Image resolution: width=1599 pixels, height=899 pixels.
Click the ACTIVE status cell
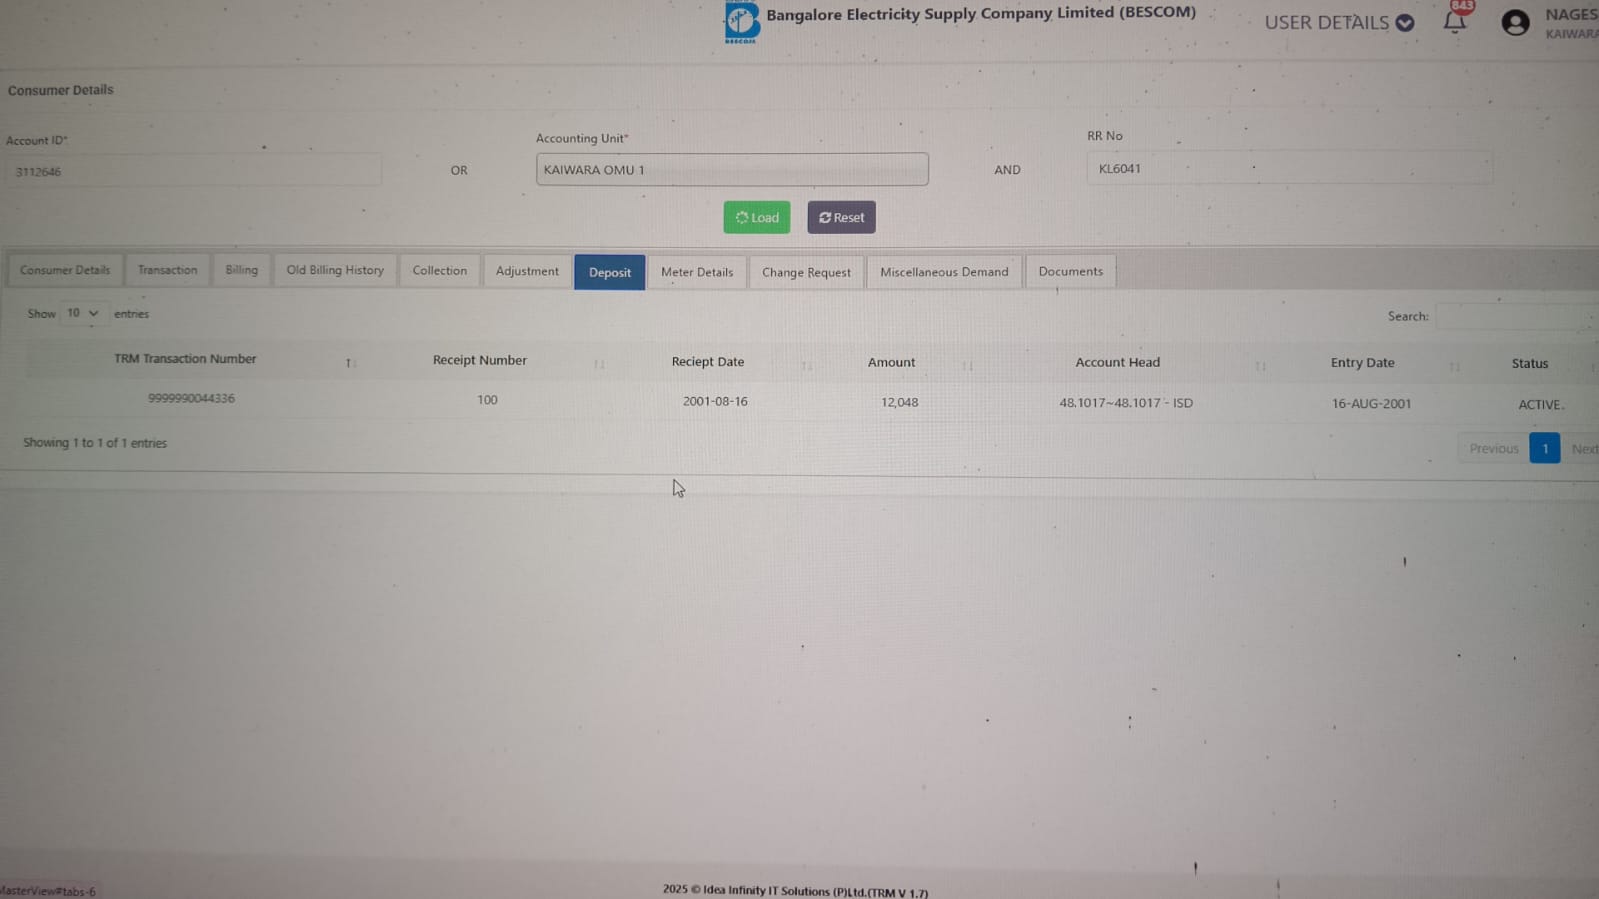coord(1540,405)
